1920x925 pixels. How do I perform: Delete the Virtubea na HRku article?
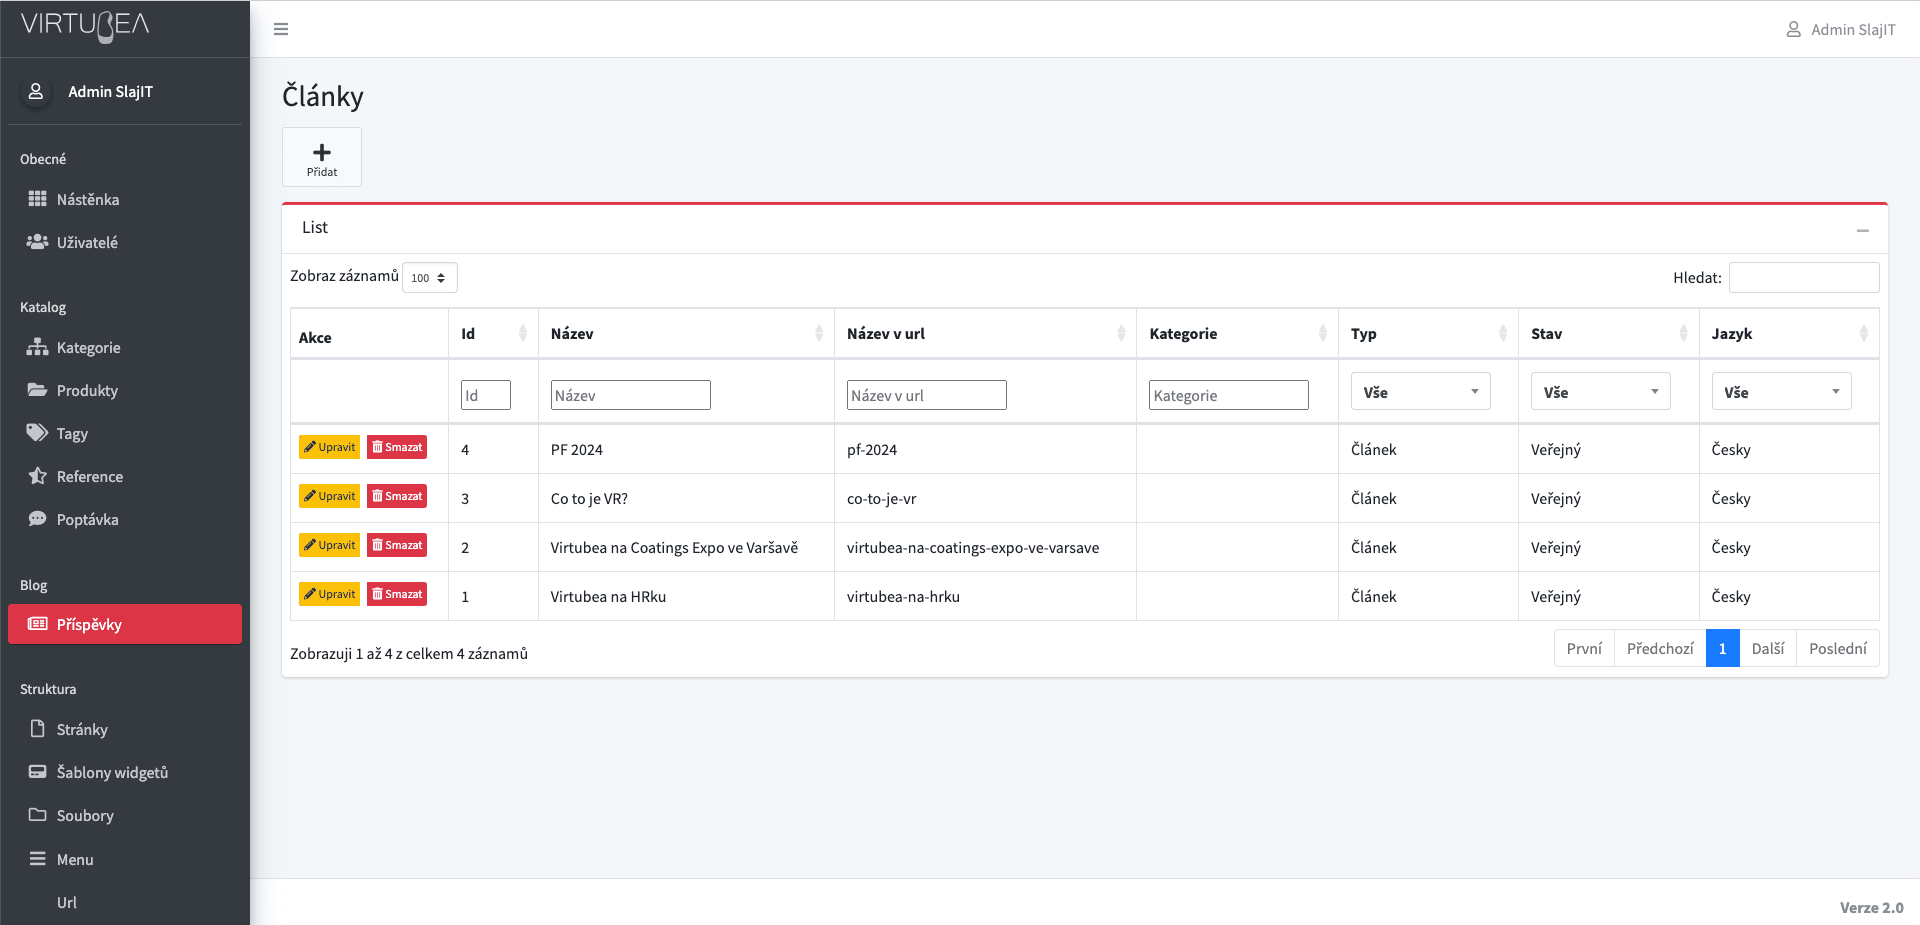tap(397, 594)
